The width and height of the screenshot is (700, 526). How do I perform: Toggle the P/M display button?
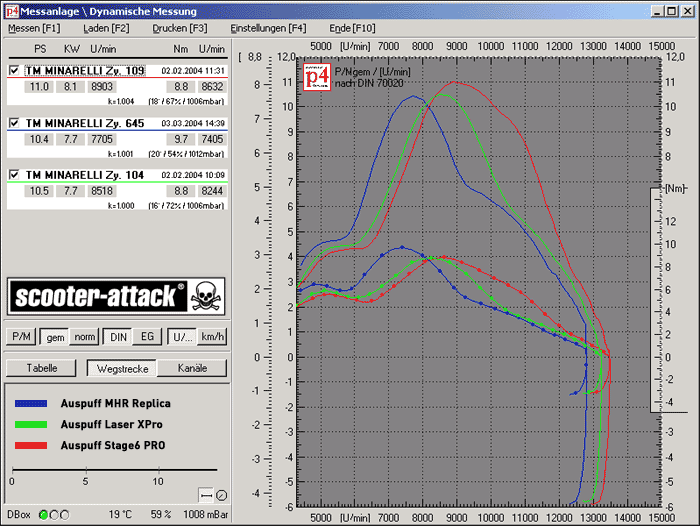pos(21,336)
